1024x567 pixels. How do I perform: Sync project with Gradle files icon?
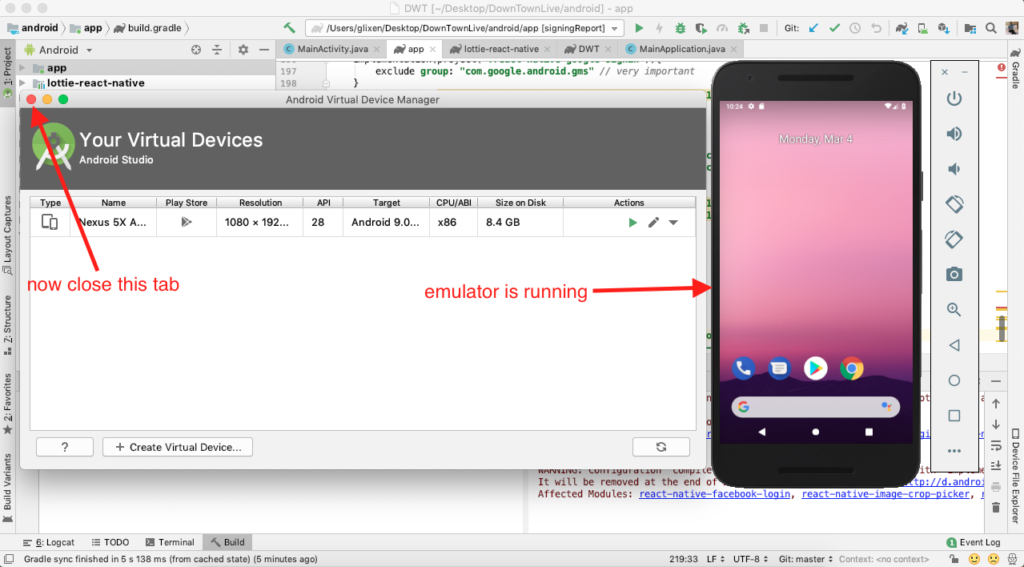(x=902, y=28)
